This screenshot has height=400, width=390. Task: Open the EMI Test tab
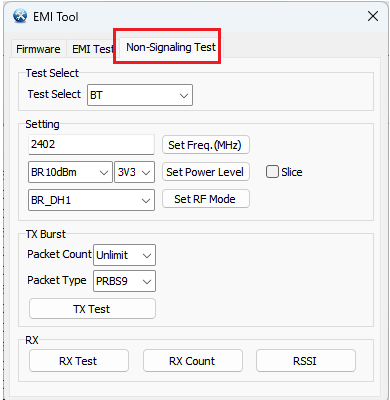[93, 49]
